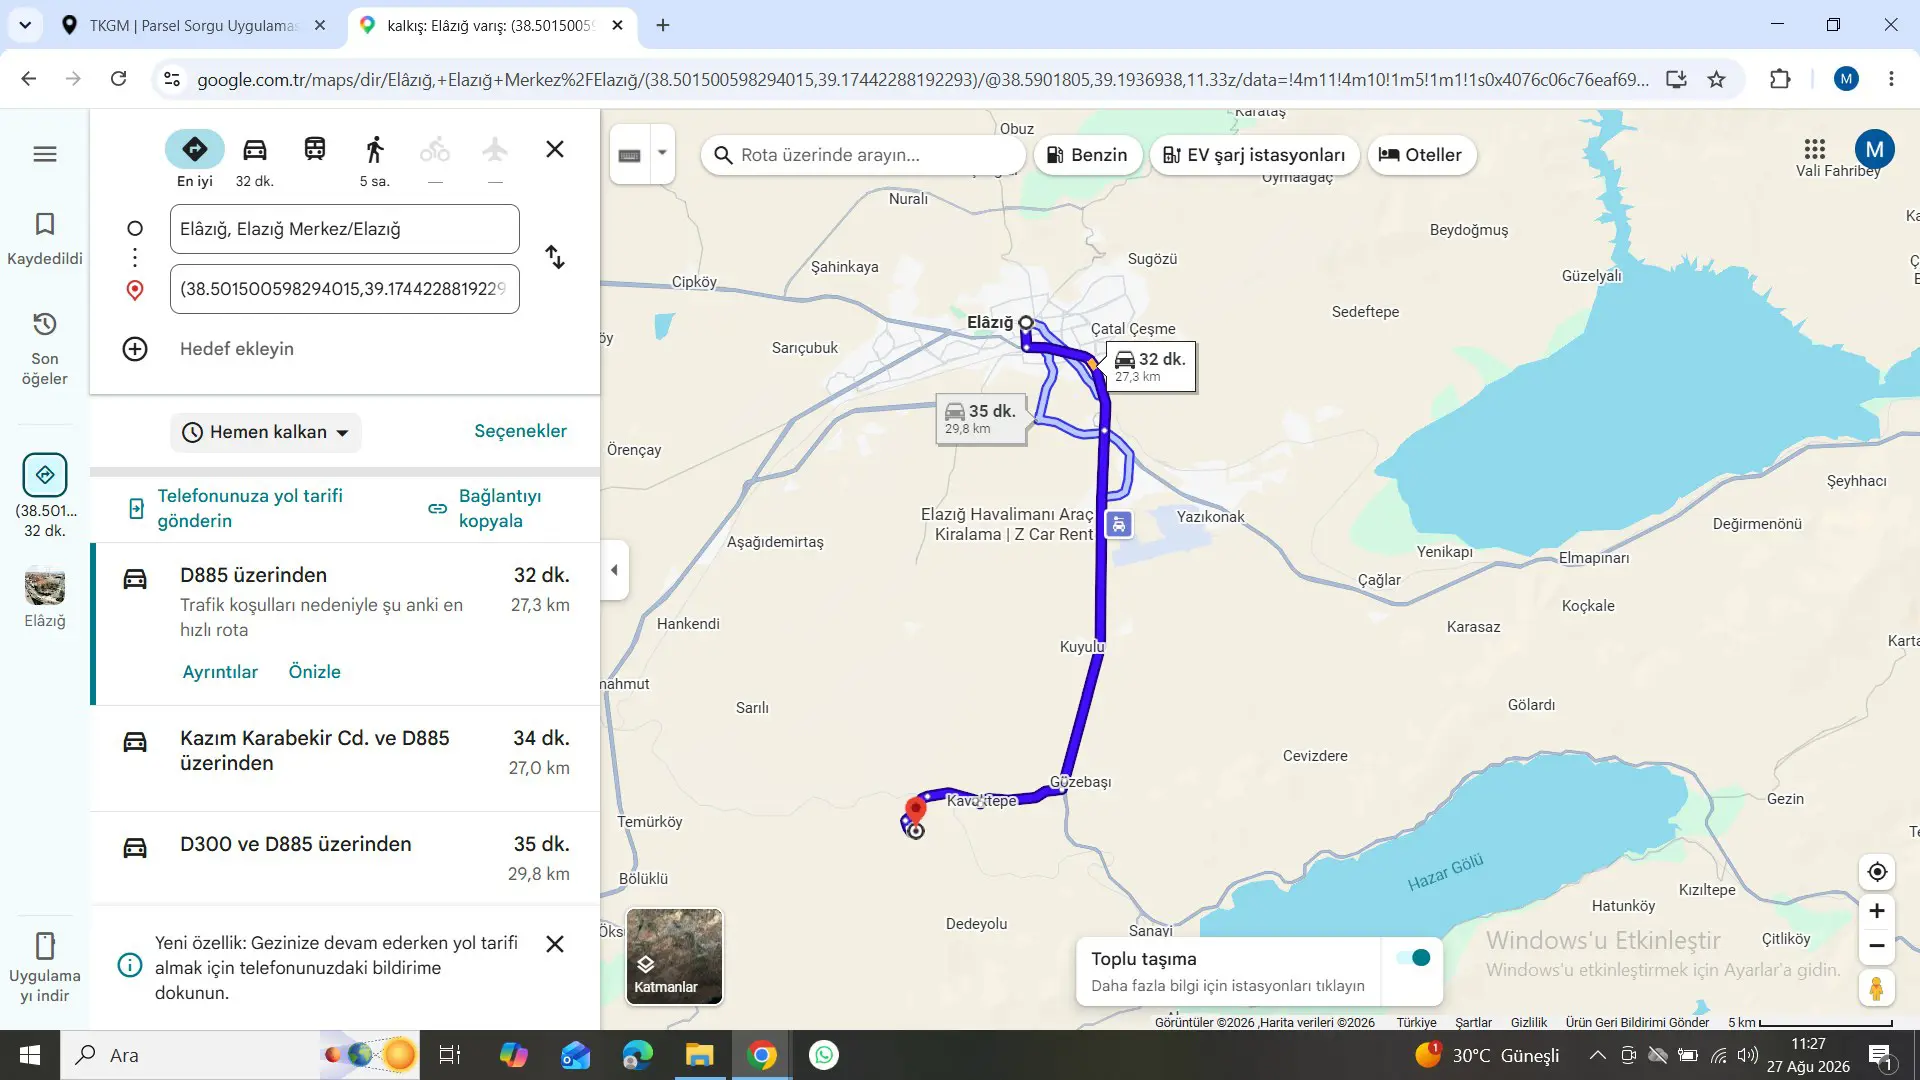The height and width of the screenshot is (1080, 1920).
Task: Click the starting point field Elâzığ
Action: coord(345,229)
